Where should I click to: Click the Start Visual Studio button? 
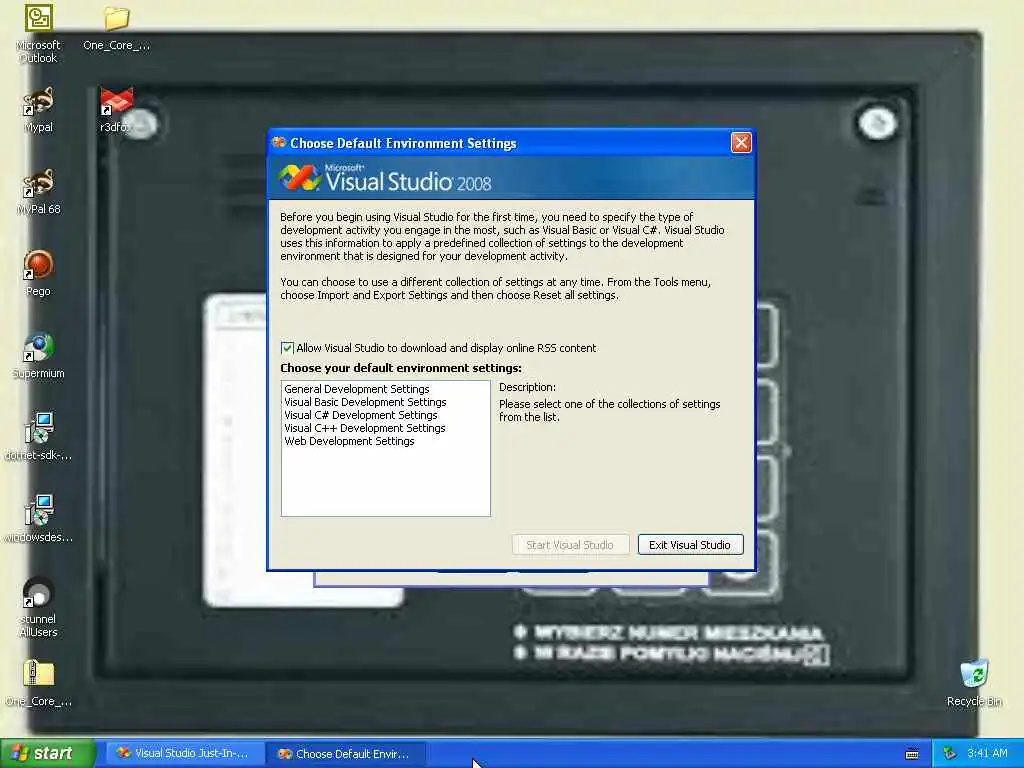pos(570,545)
